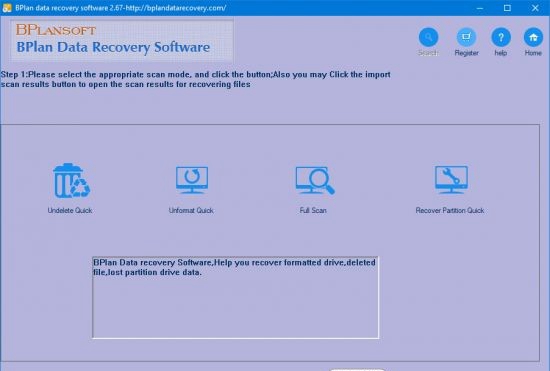Click the app icon in the title bar
Screen dimensions: 550x371
pos(7,8)
